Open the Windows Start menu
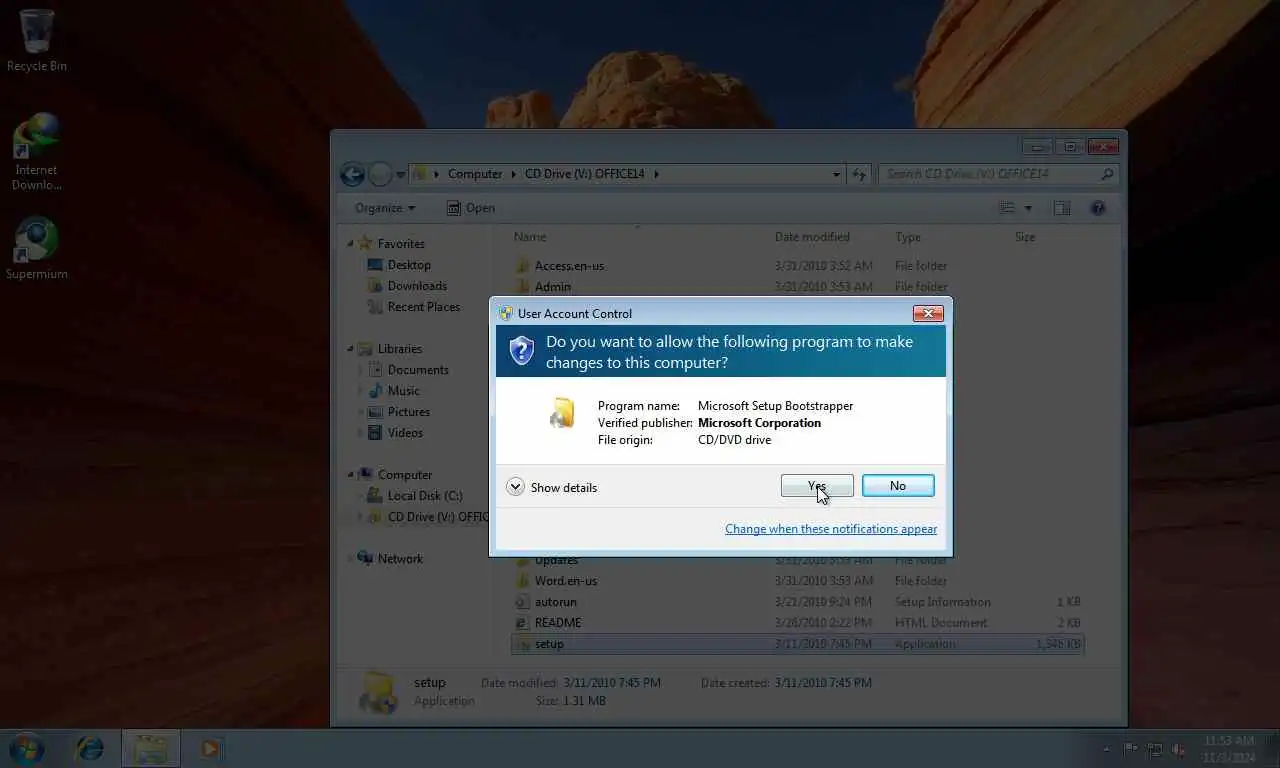1280x768 pixels. click(x=26, y=748)
